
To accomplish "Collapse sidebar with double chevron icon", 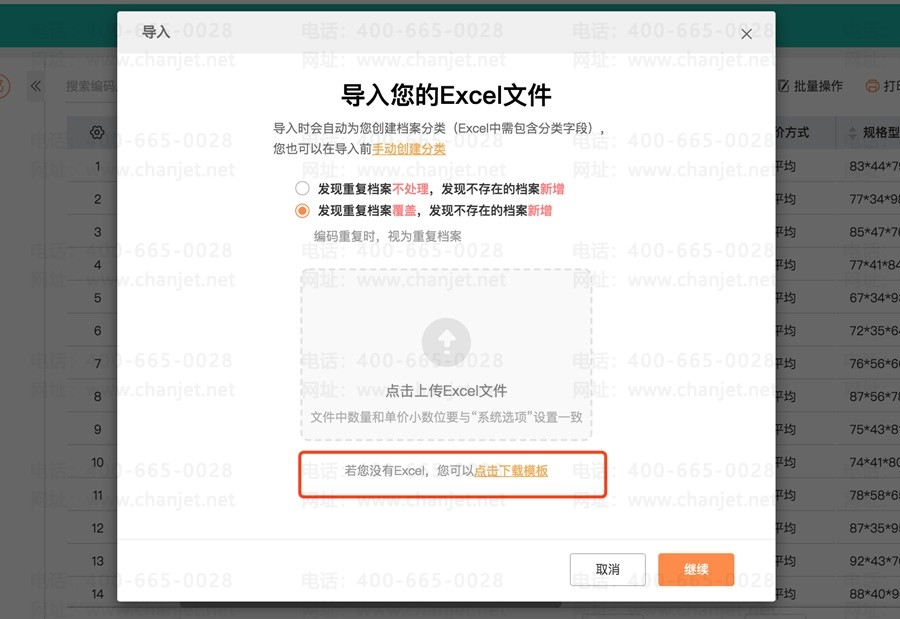I will point(36,86).
